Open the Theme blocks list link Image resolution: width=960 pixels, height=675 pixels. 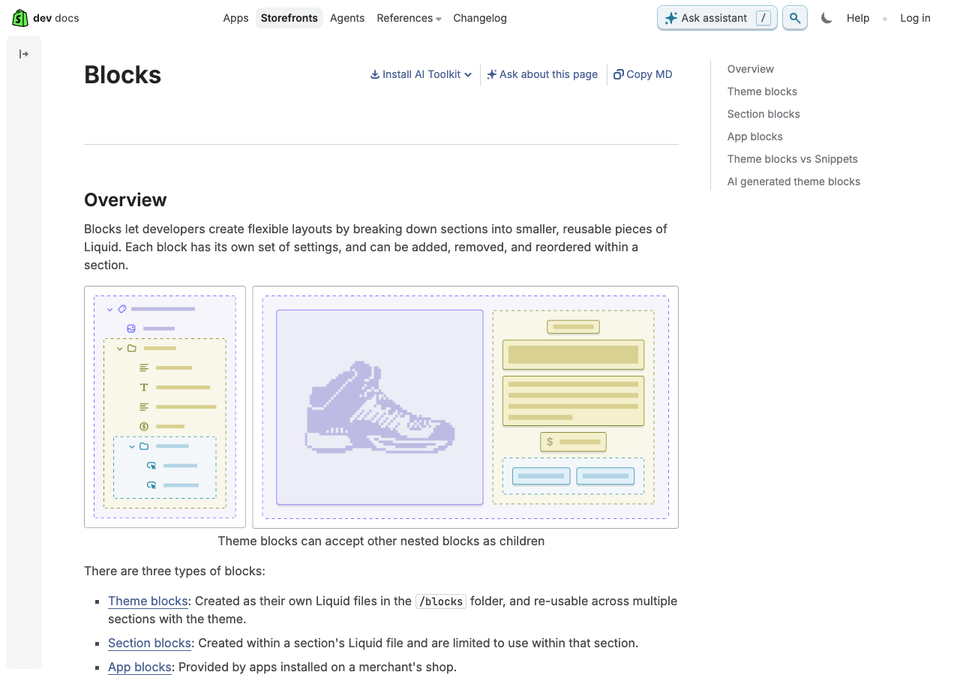coord(148,601)
